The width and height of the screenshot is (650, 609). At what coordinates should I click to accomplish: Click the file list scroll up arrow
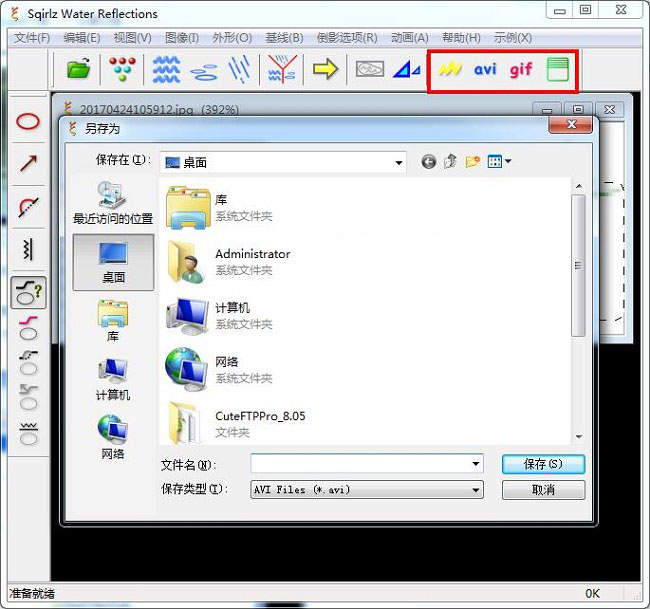[x=579, y=187]
